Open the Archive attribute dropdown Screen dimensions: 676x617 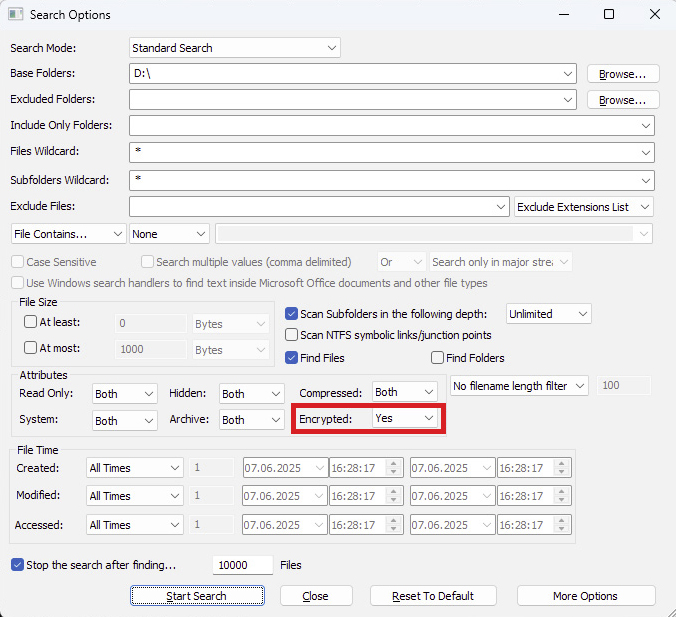tap(251, 420)
